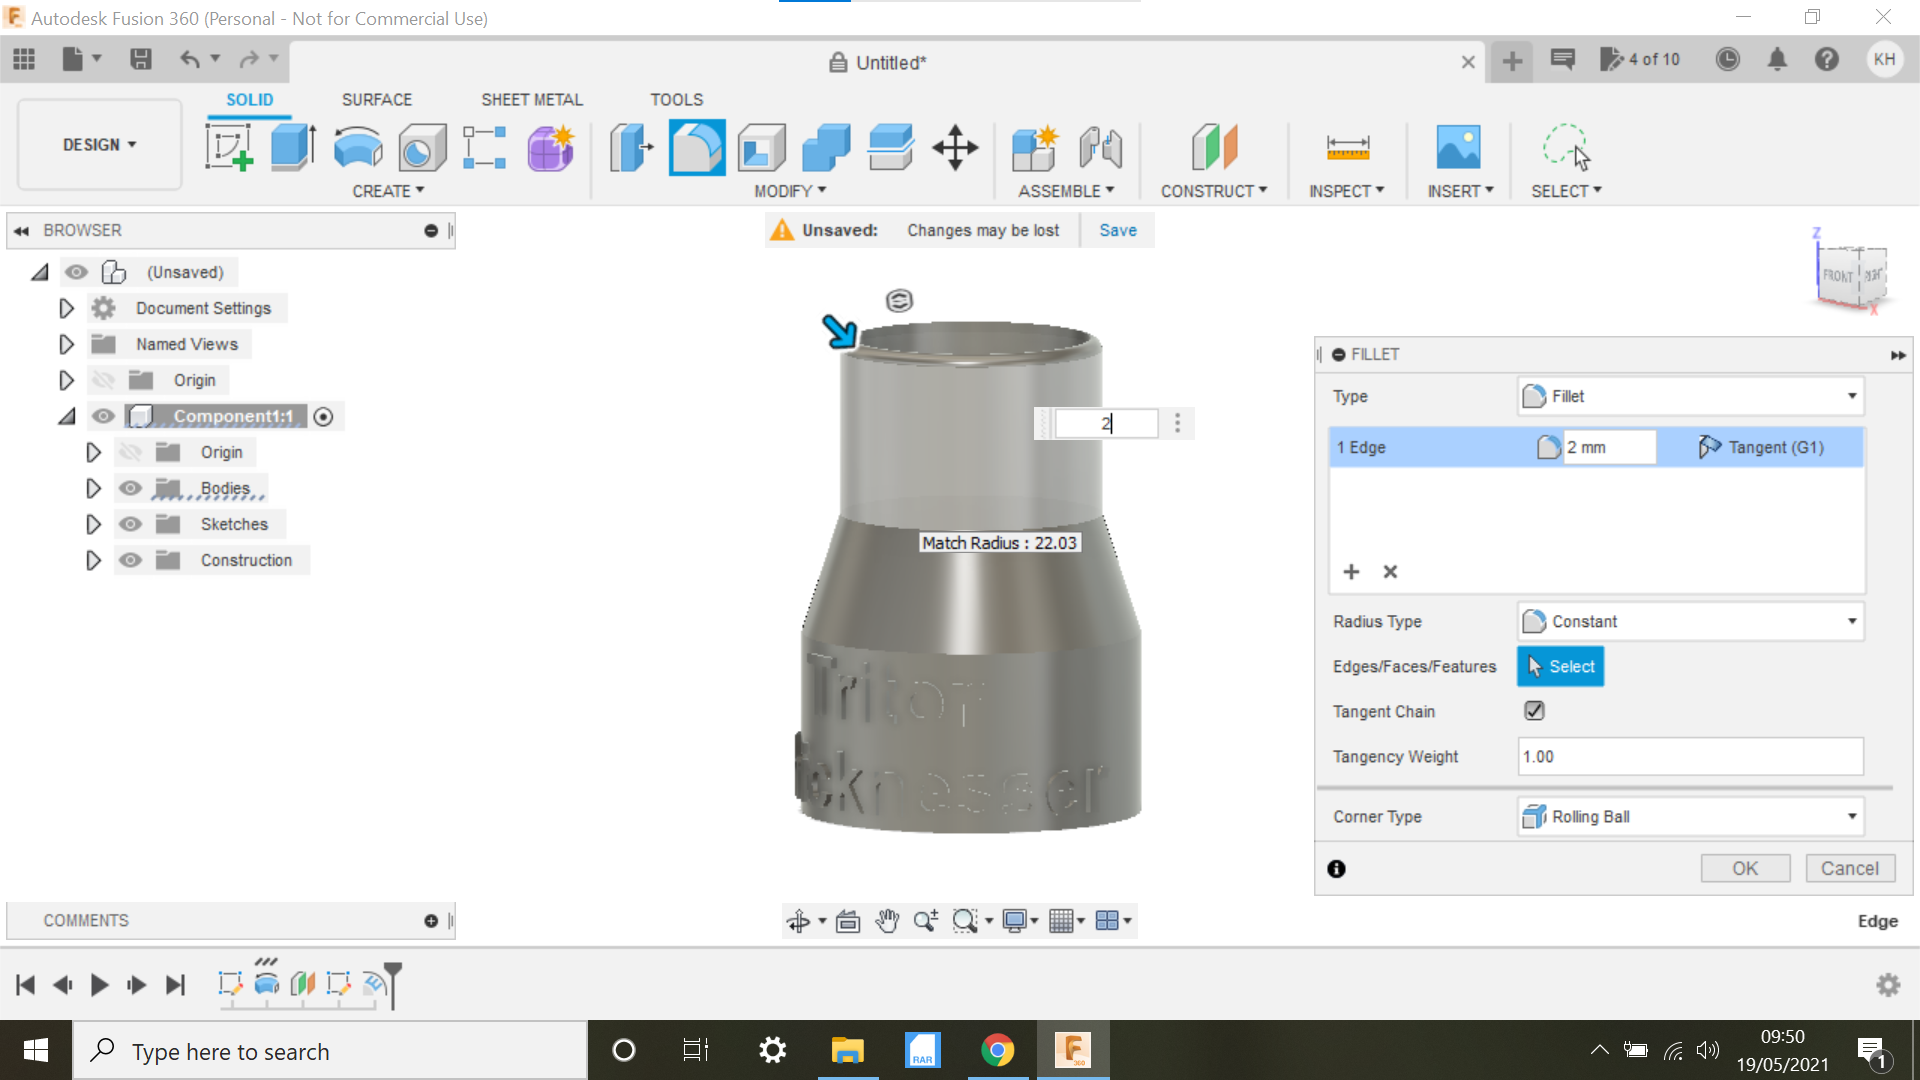Viewport: 1920px width, 1080px height.
Task: Create a new component via Assemble
Action: [x=1035, y=147]
